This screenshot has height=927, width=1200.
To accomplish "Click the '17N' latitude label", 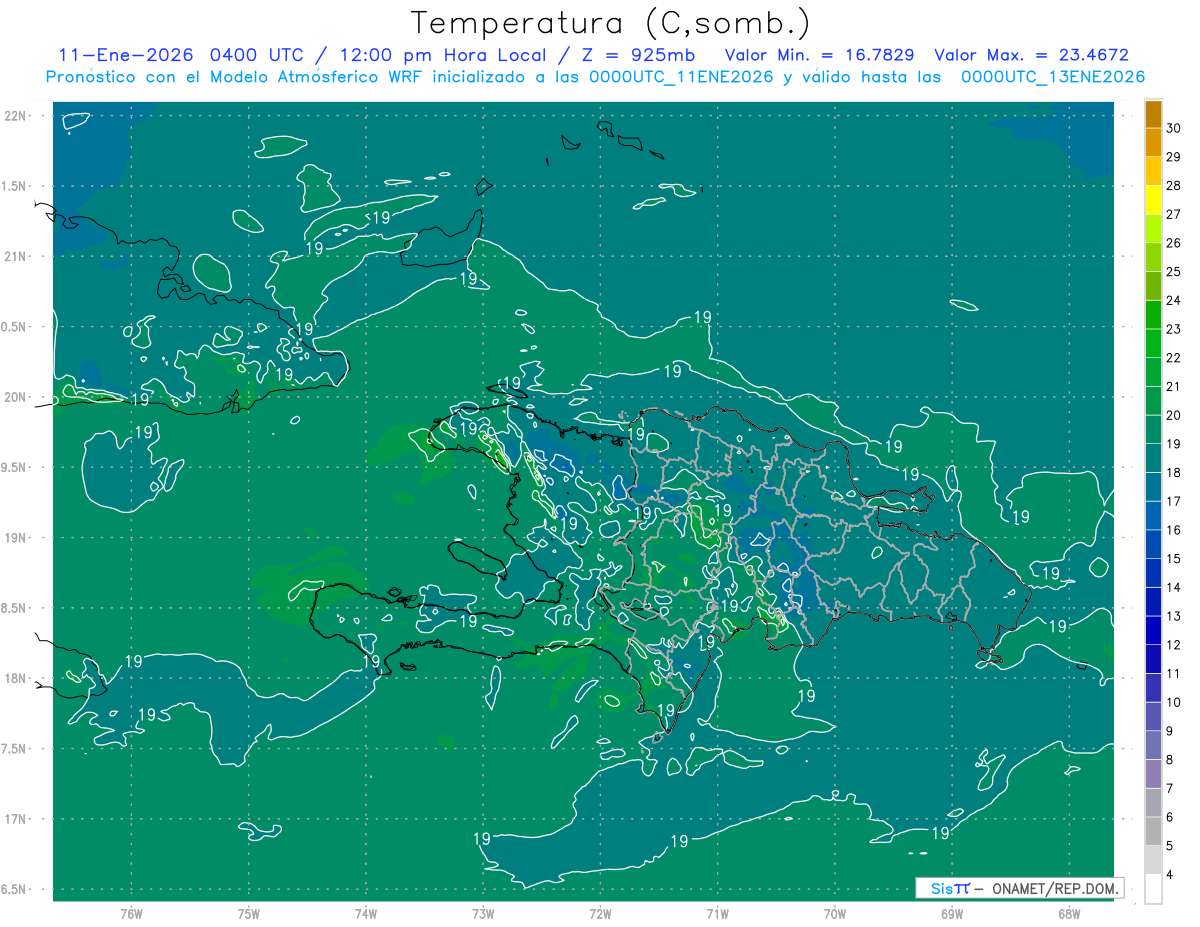I will [x=16, y=819].
